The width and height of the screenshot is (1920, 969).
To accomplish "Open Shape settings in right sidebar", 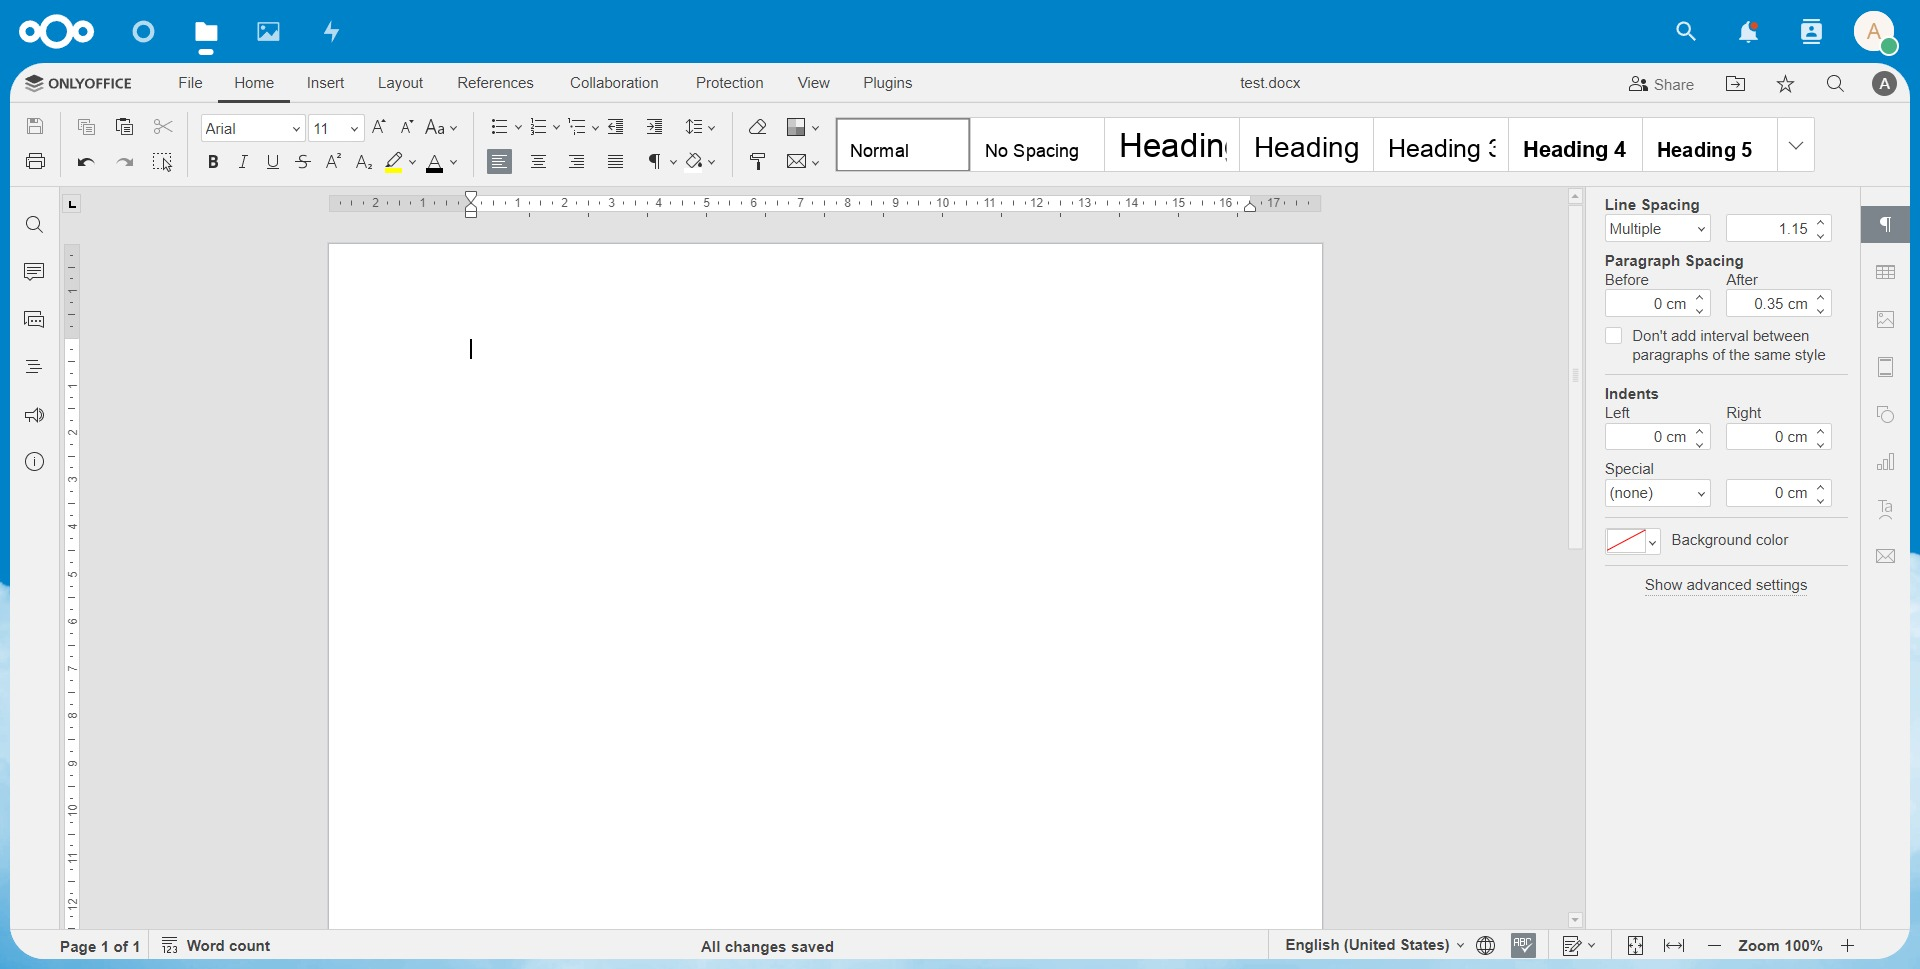I will point(1886,415).
